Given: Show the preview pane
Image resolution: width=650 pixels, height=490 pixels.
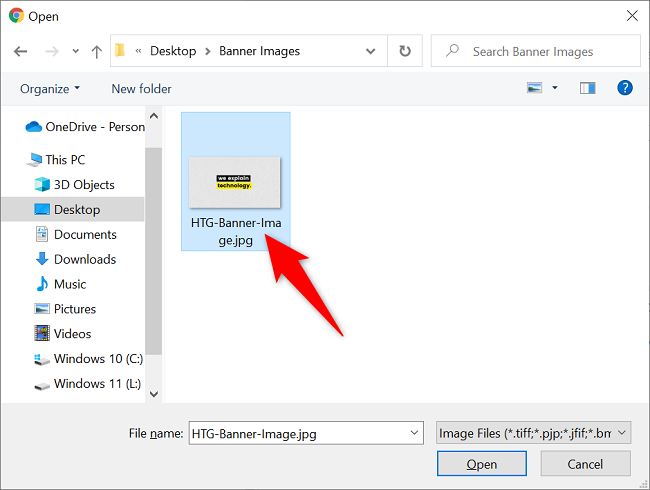Looking at the screenshot, I should coord(587,88).
